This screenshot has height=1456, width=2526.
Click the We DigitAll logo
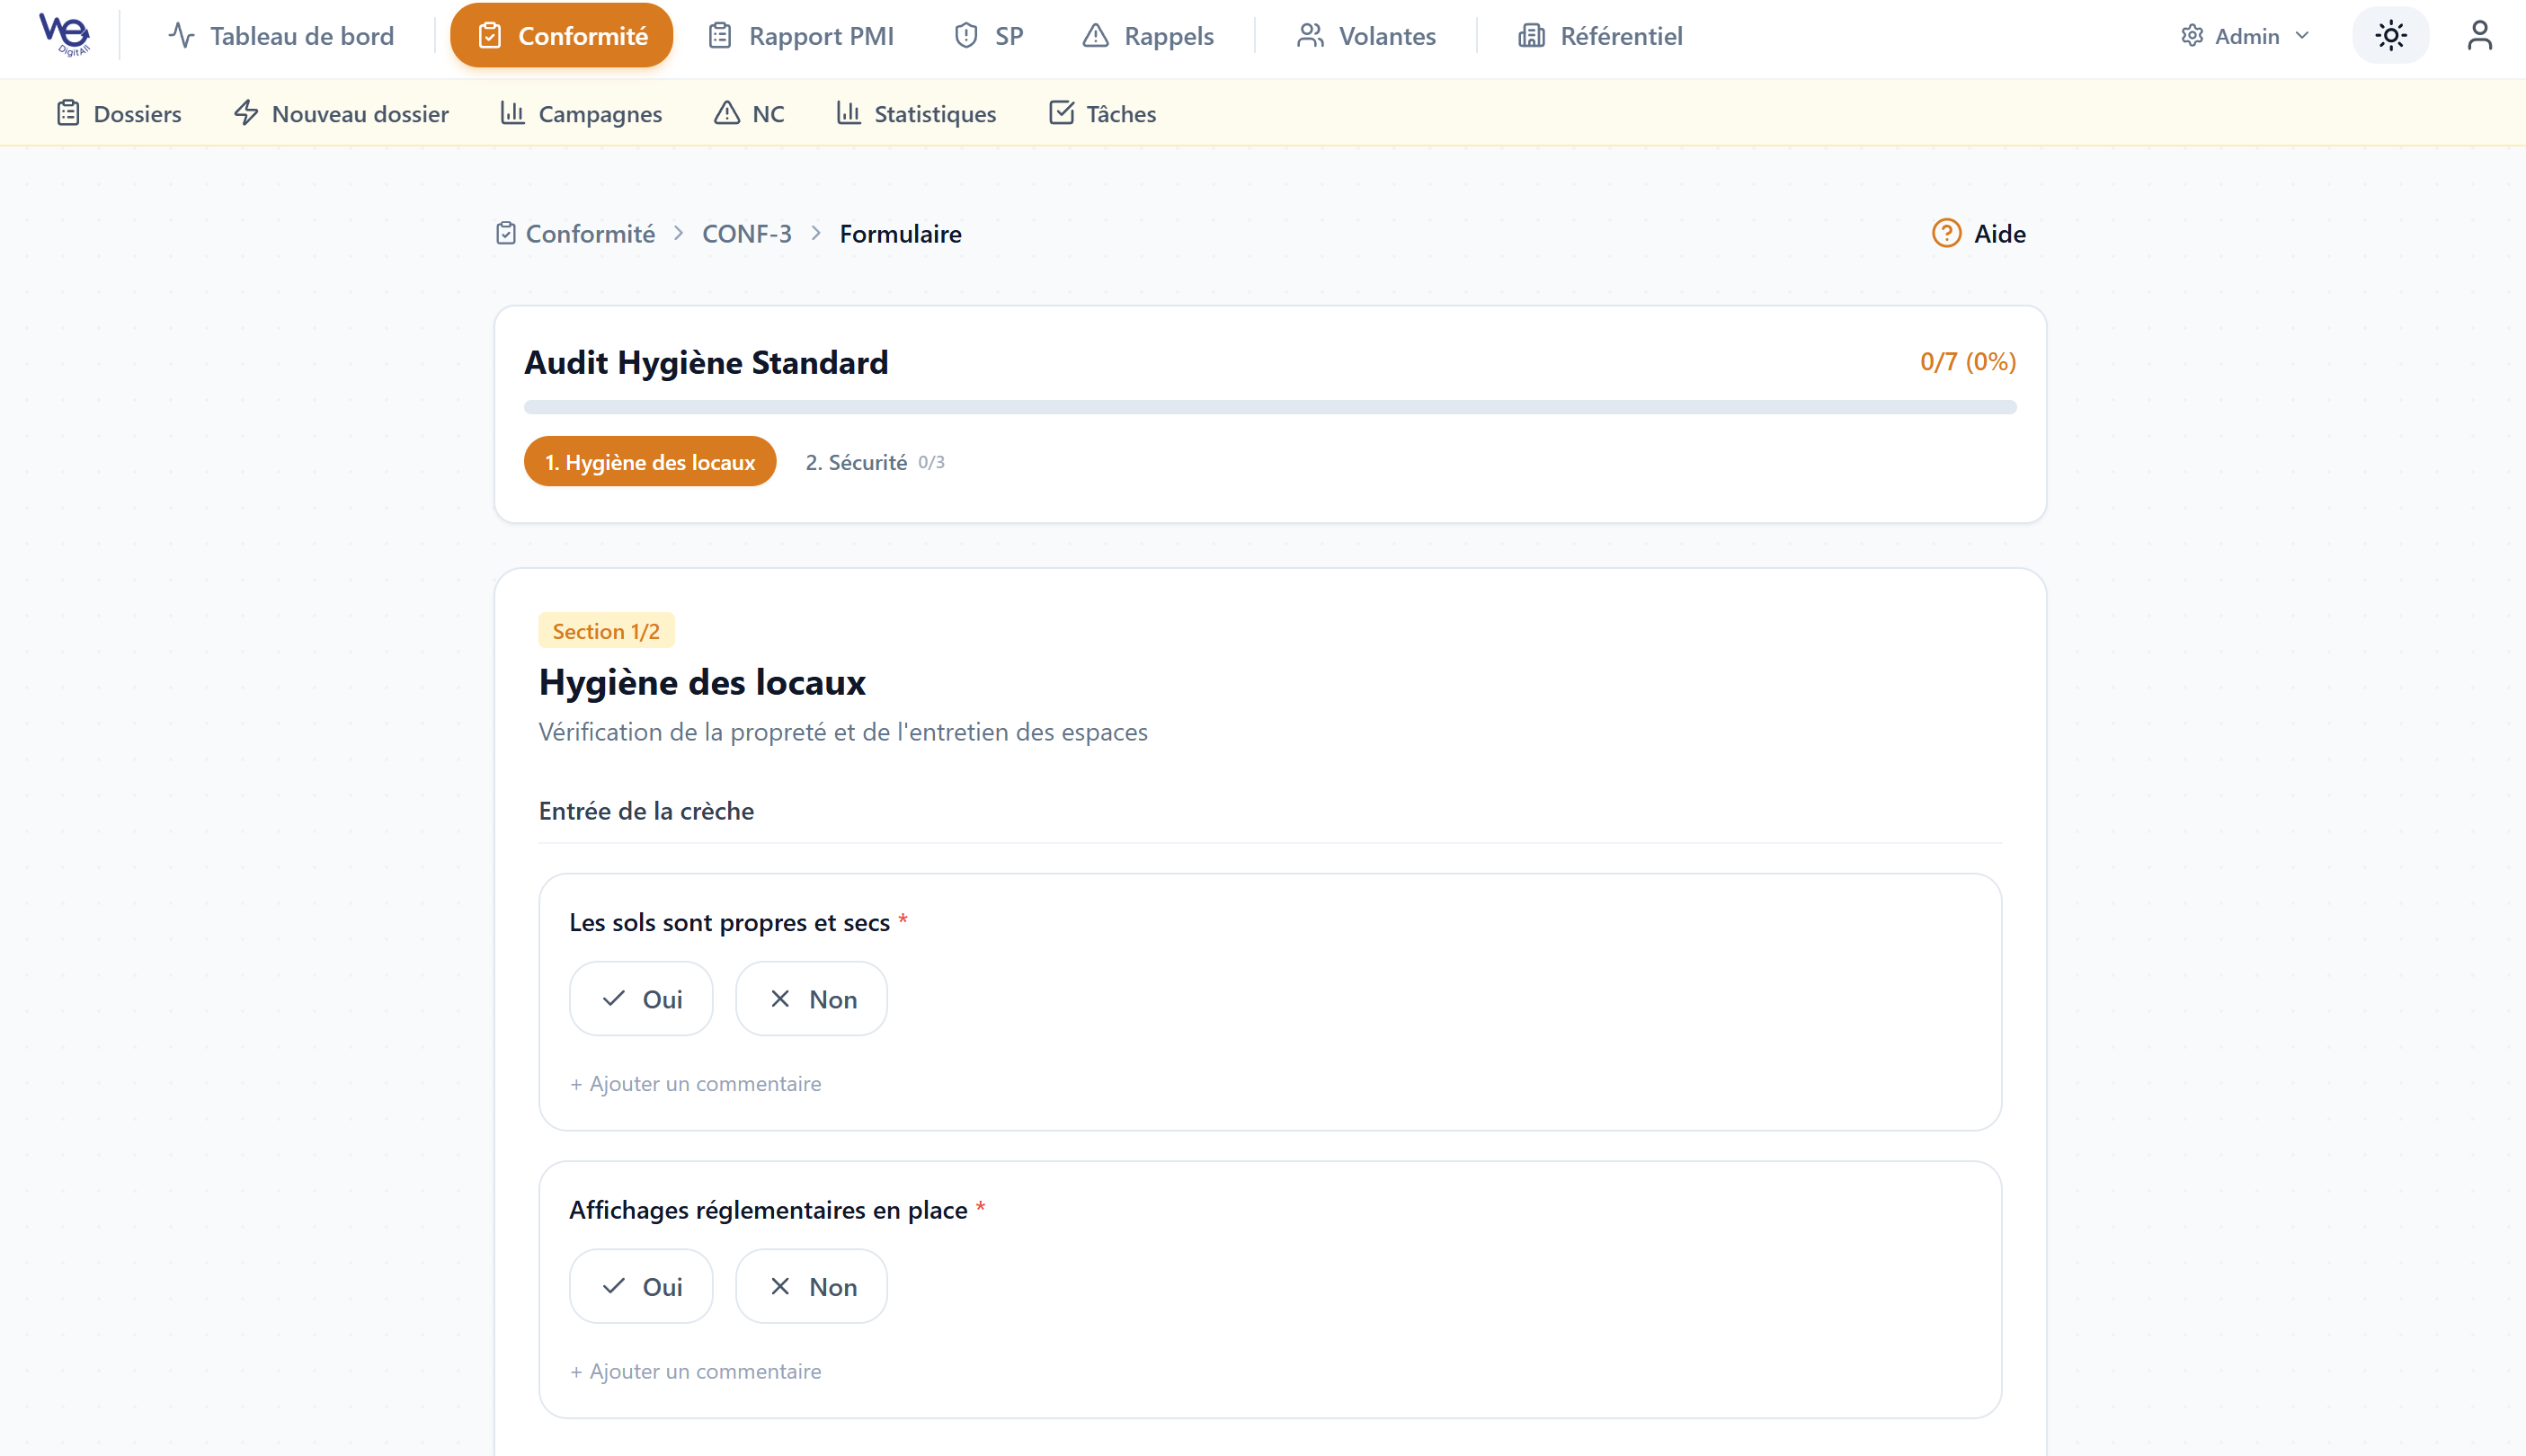click(x=65, y=35)
